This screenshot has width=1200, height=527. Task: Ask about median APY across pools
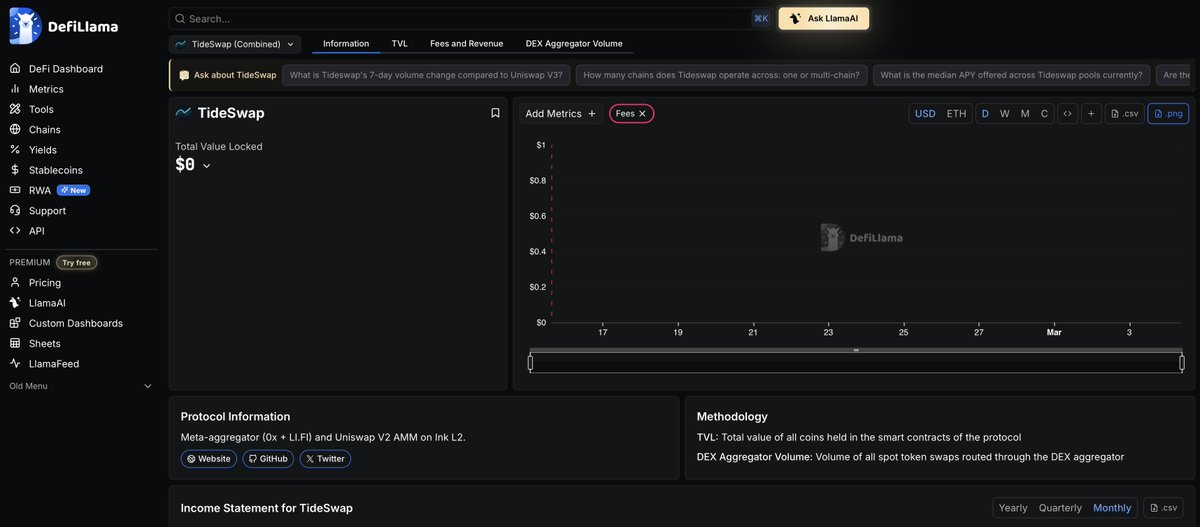click(1011, 75)
